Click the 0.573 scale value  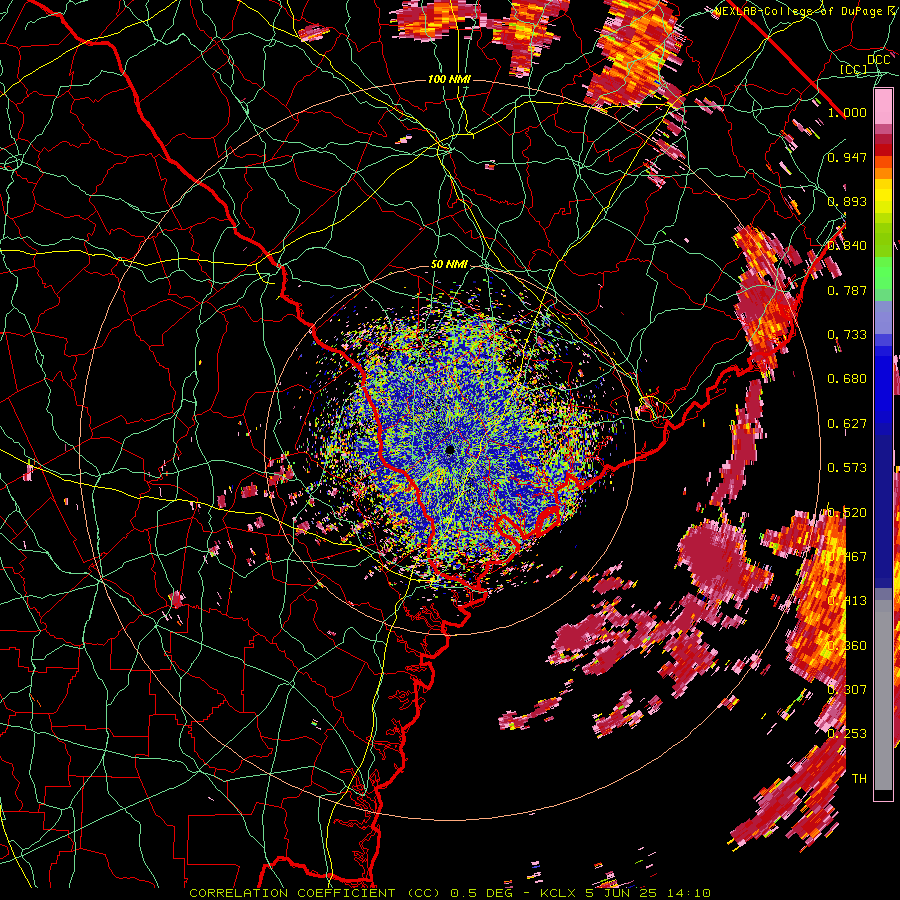(847, 468)
